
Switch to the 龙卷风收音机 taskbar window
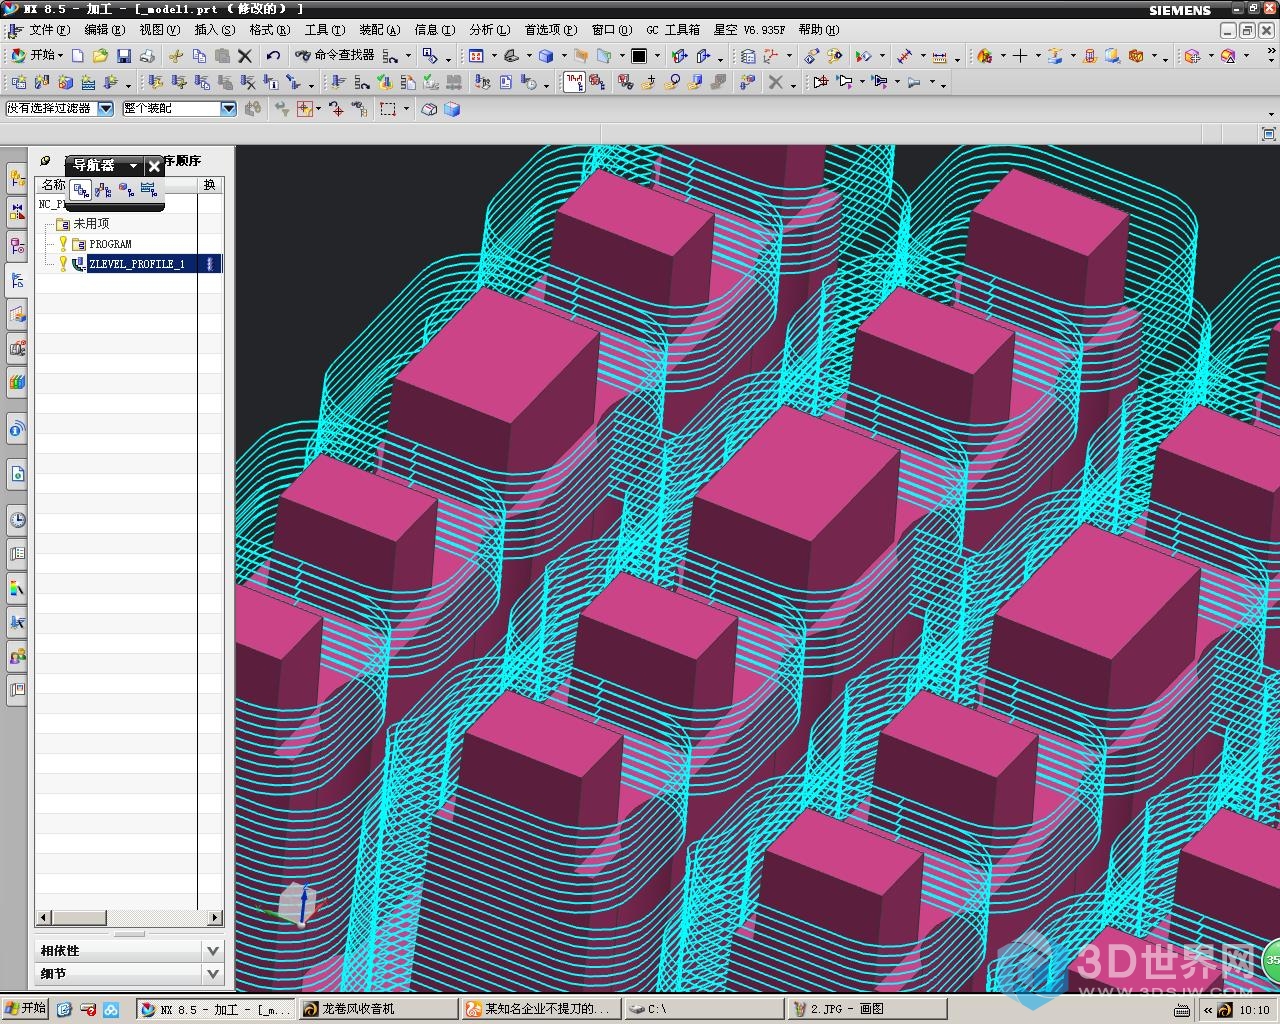point(377,1009)
